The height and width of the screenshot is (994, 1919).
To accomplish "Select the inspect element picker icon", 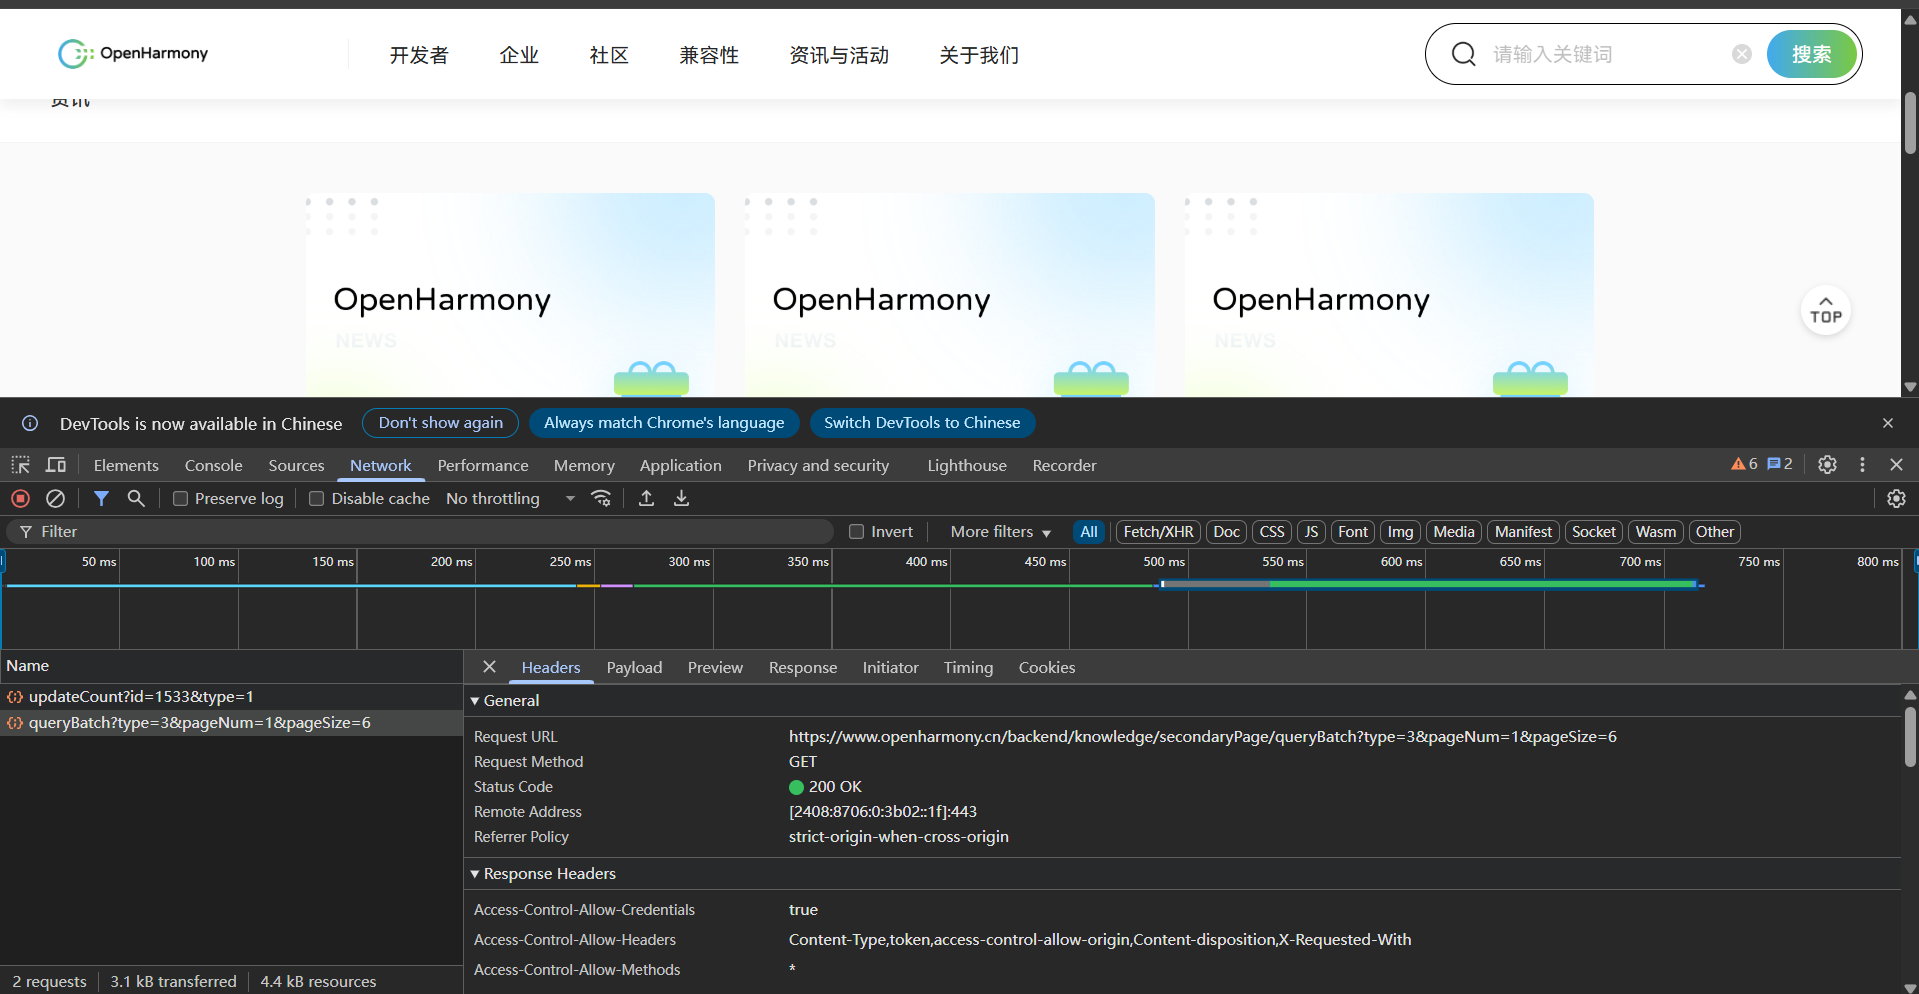I will coord(20,465).
